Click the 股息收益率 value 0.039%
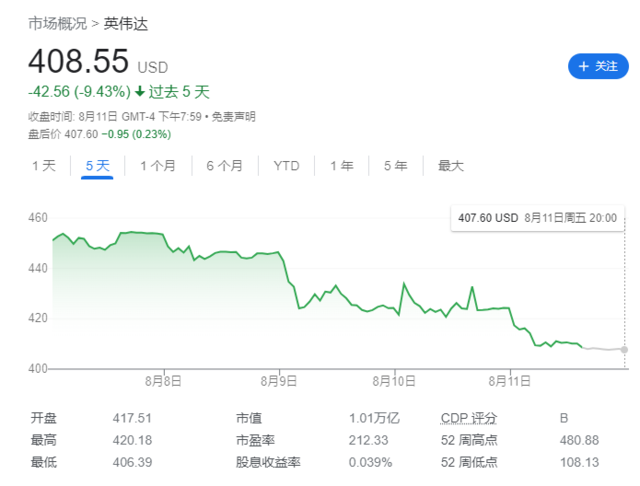640x486 pixels. [x=371, y=462]
